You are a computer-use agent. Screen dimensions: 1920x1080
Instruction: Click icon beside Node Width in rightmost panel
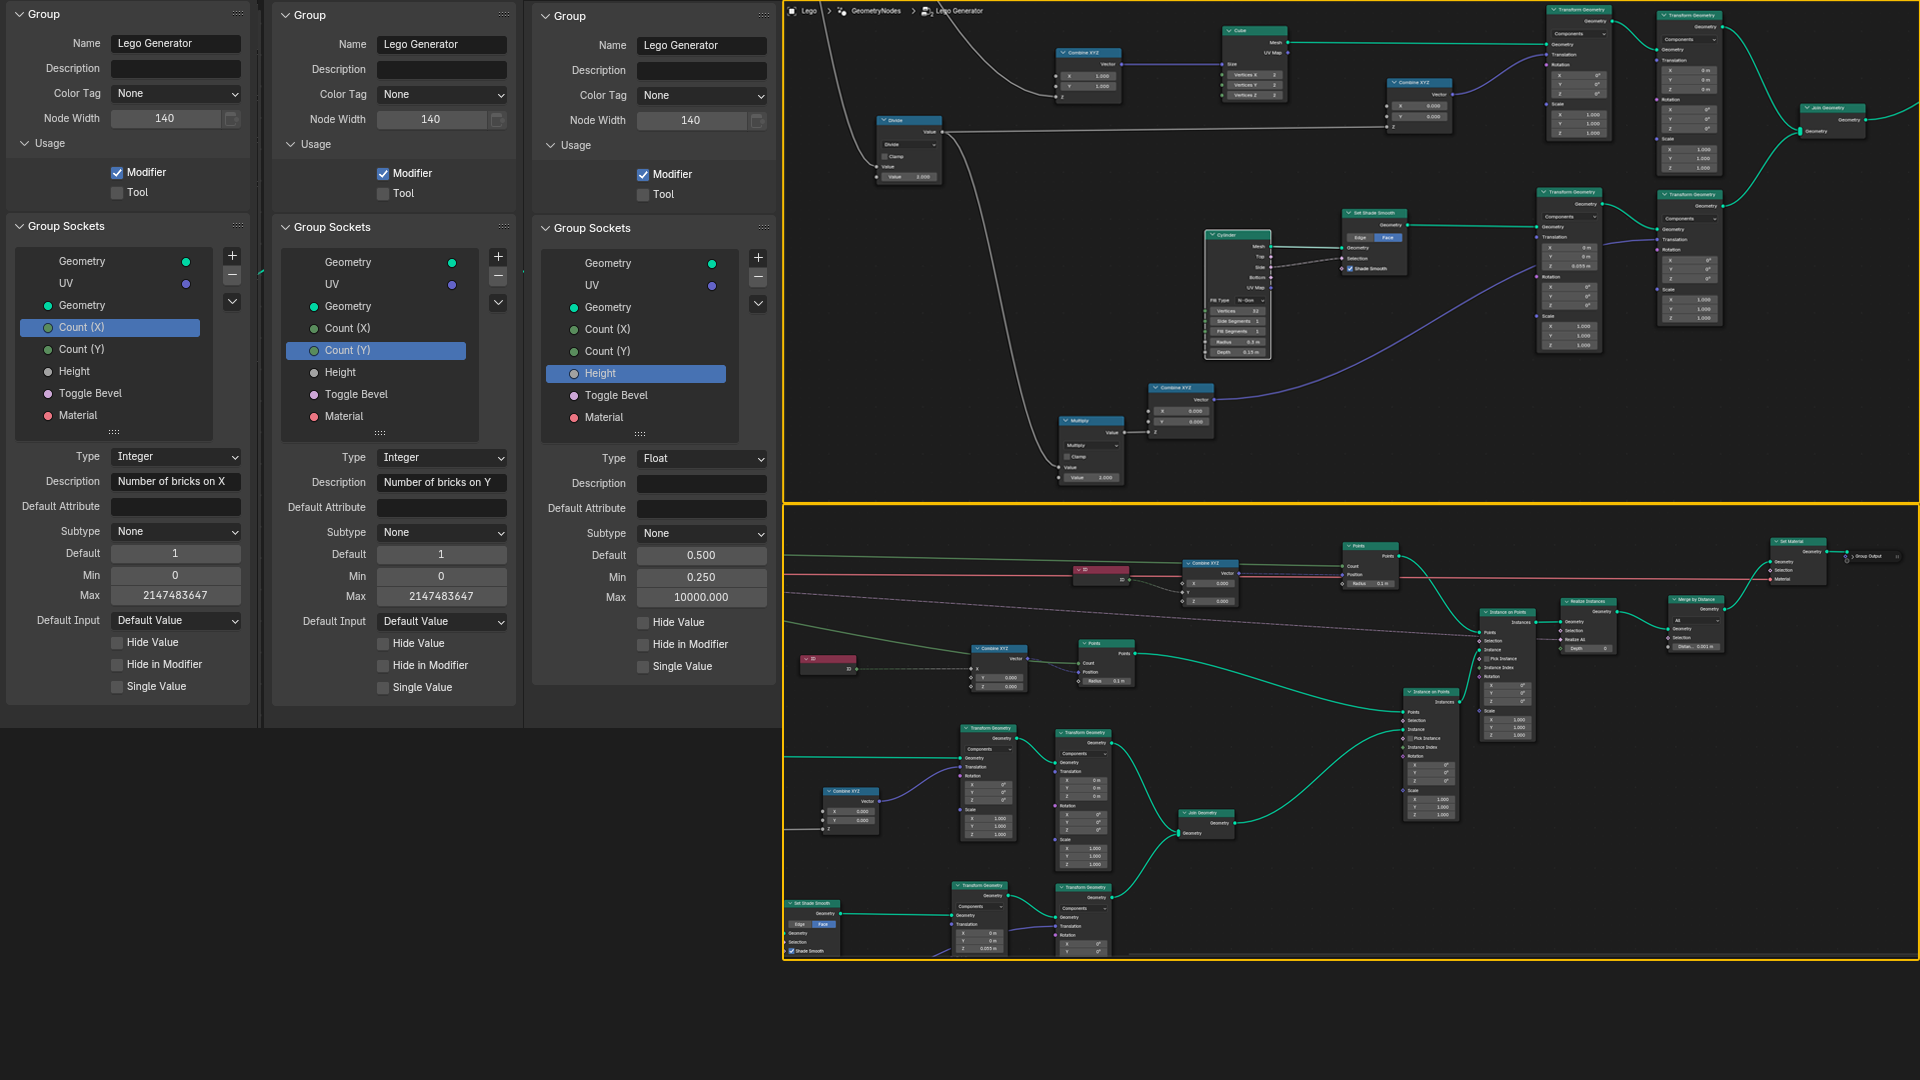tap(757, 121)
